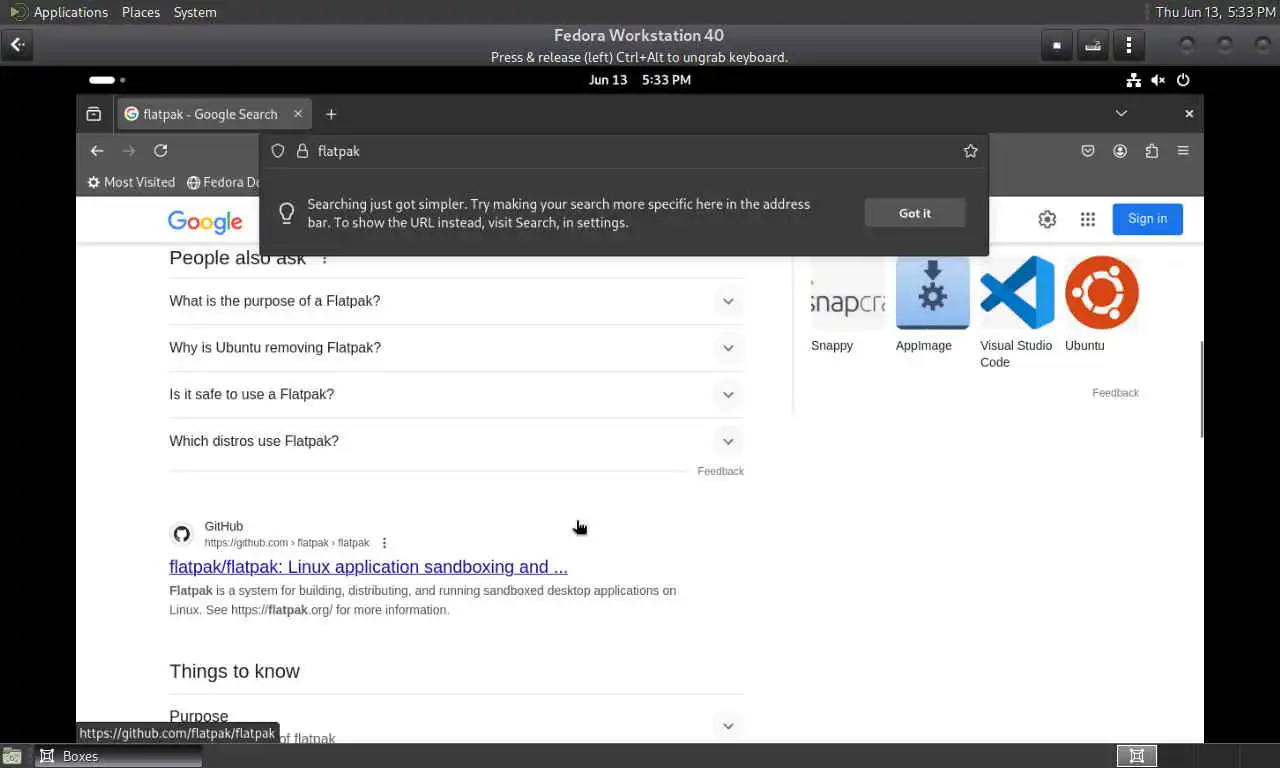The height and width of the screenshot is (768, 1280).
Task: Click the forward arrow in Firefox
Action: 128,151
